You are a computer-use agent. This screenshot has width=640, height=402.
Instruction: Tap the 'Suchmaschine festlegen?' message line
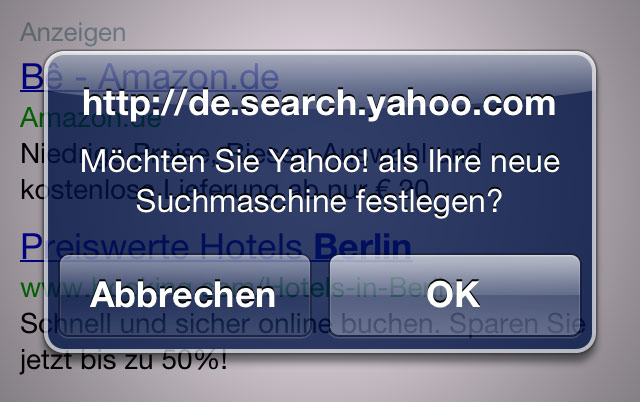pyautogui.click(x=319, y=201)
